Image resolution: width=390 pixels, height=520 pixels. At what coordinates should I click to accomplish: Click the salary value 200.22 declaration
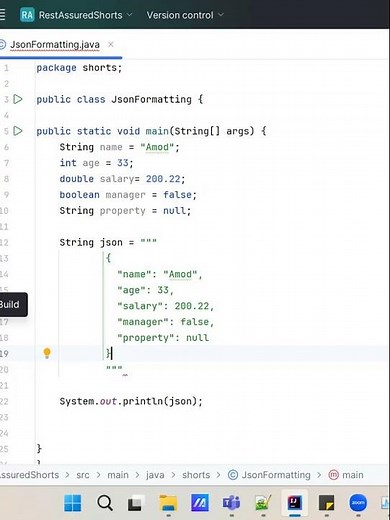[x=122, y=179]
